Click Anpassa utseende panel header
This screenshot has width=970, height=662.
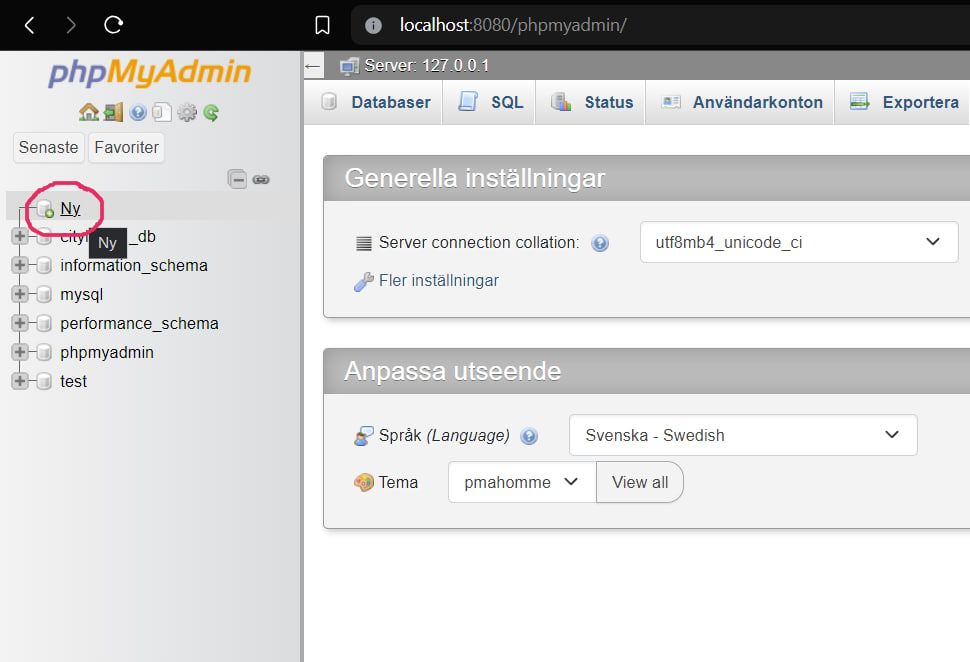(646, 371)
